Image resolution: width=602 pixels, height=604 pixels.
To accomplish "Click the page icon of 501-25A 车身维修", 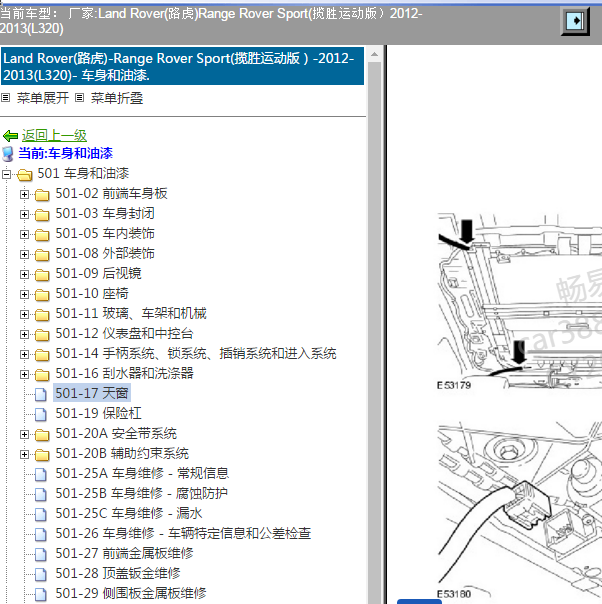I will tap(41, 474).
